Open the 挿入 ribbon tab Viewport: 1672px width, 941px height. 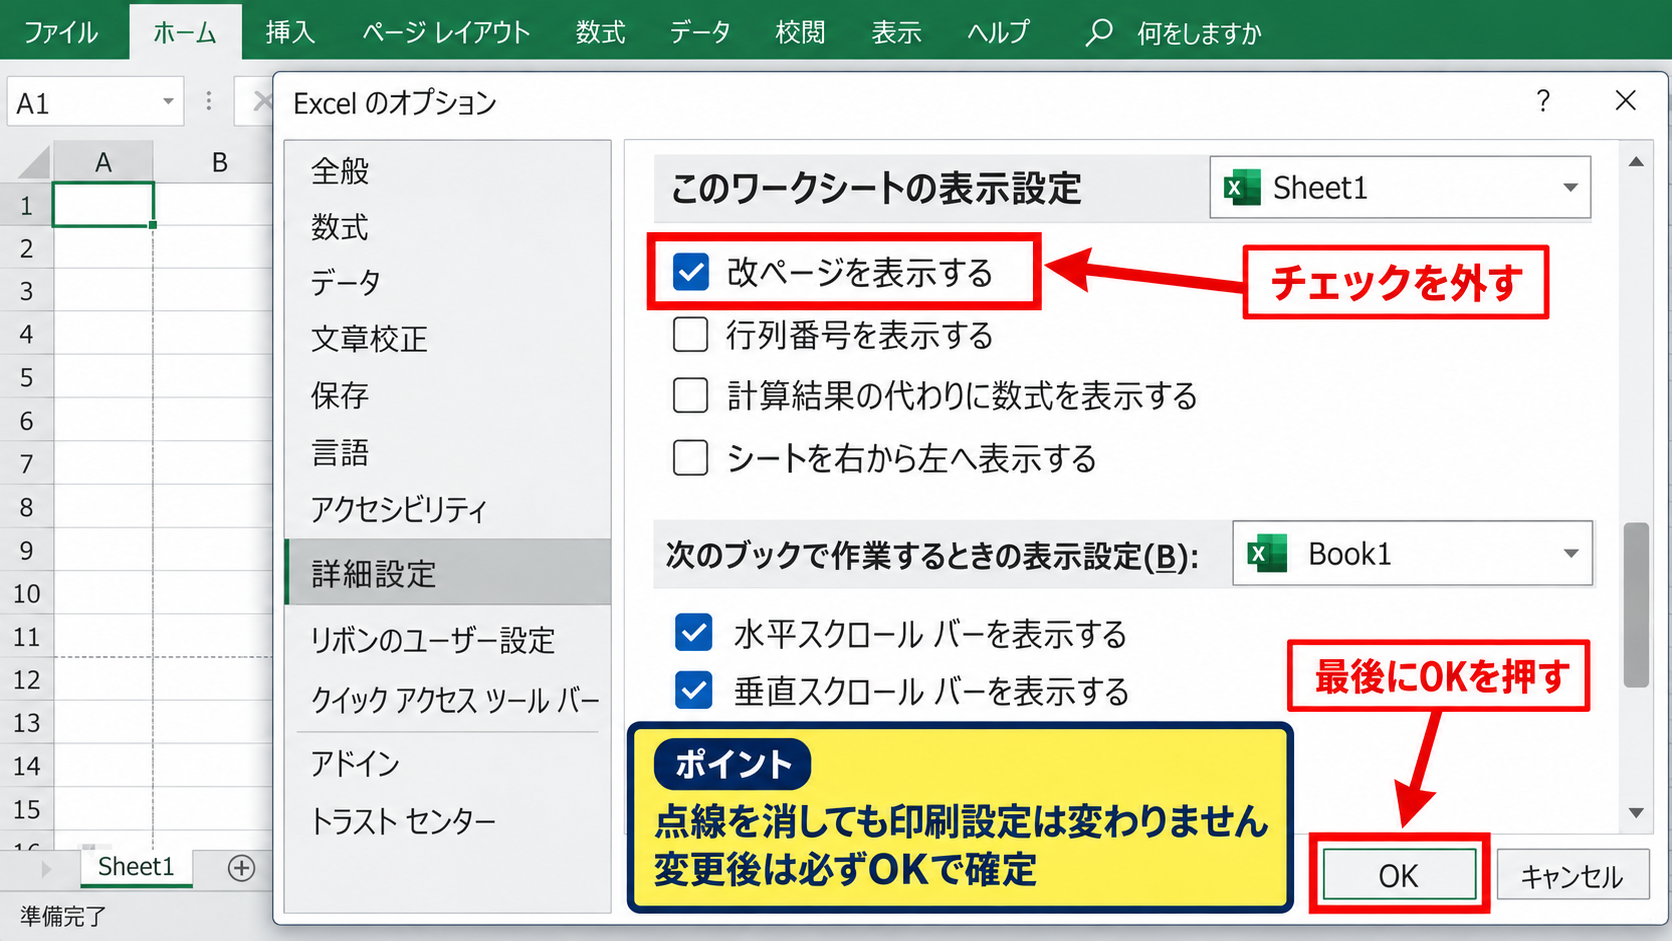tap(290, 32)
